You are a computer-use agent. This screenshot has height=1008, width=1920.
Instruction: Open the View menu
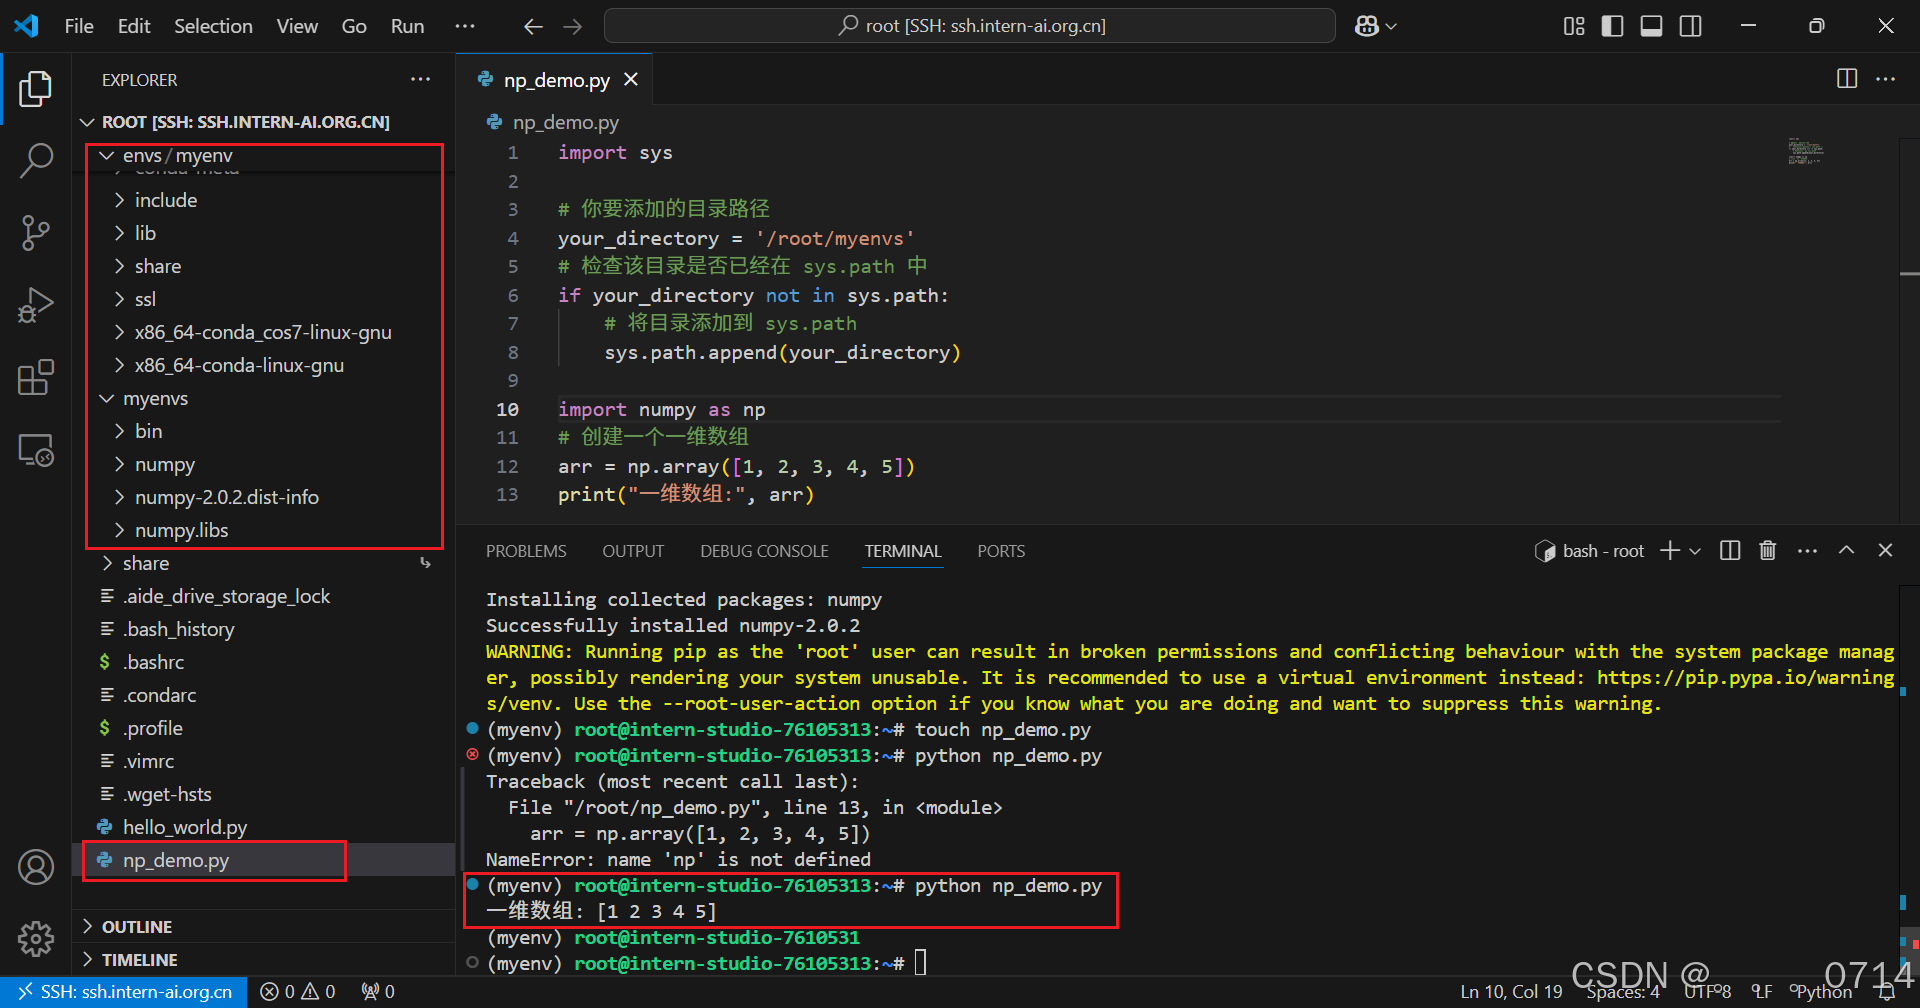297,26
